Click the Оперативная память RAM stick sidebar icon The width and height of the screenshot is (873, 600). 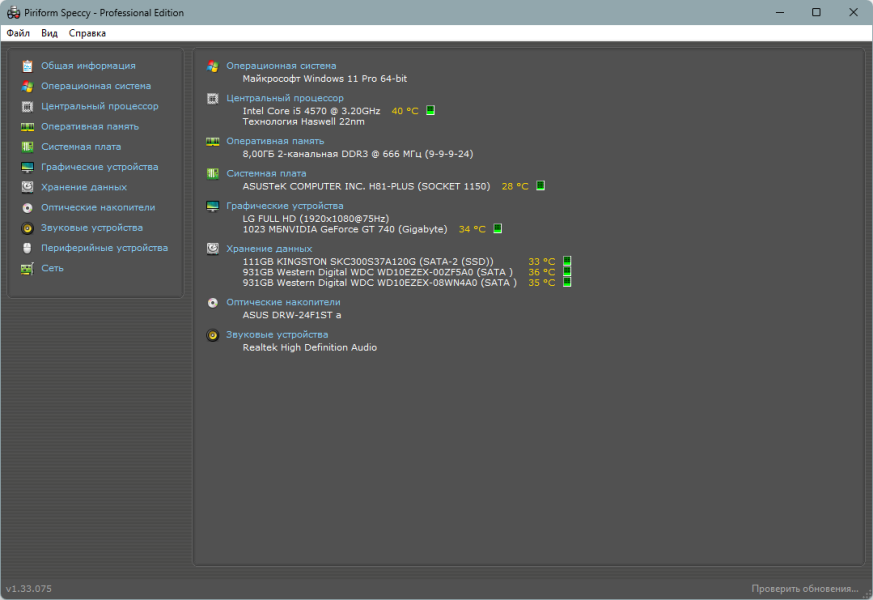pyautogui.click(x=27, y=127)
